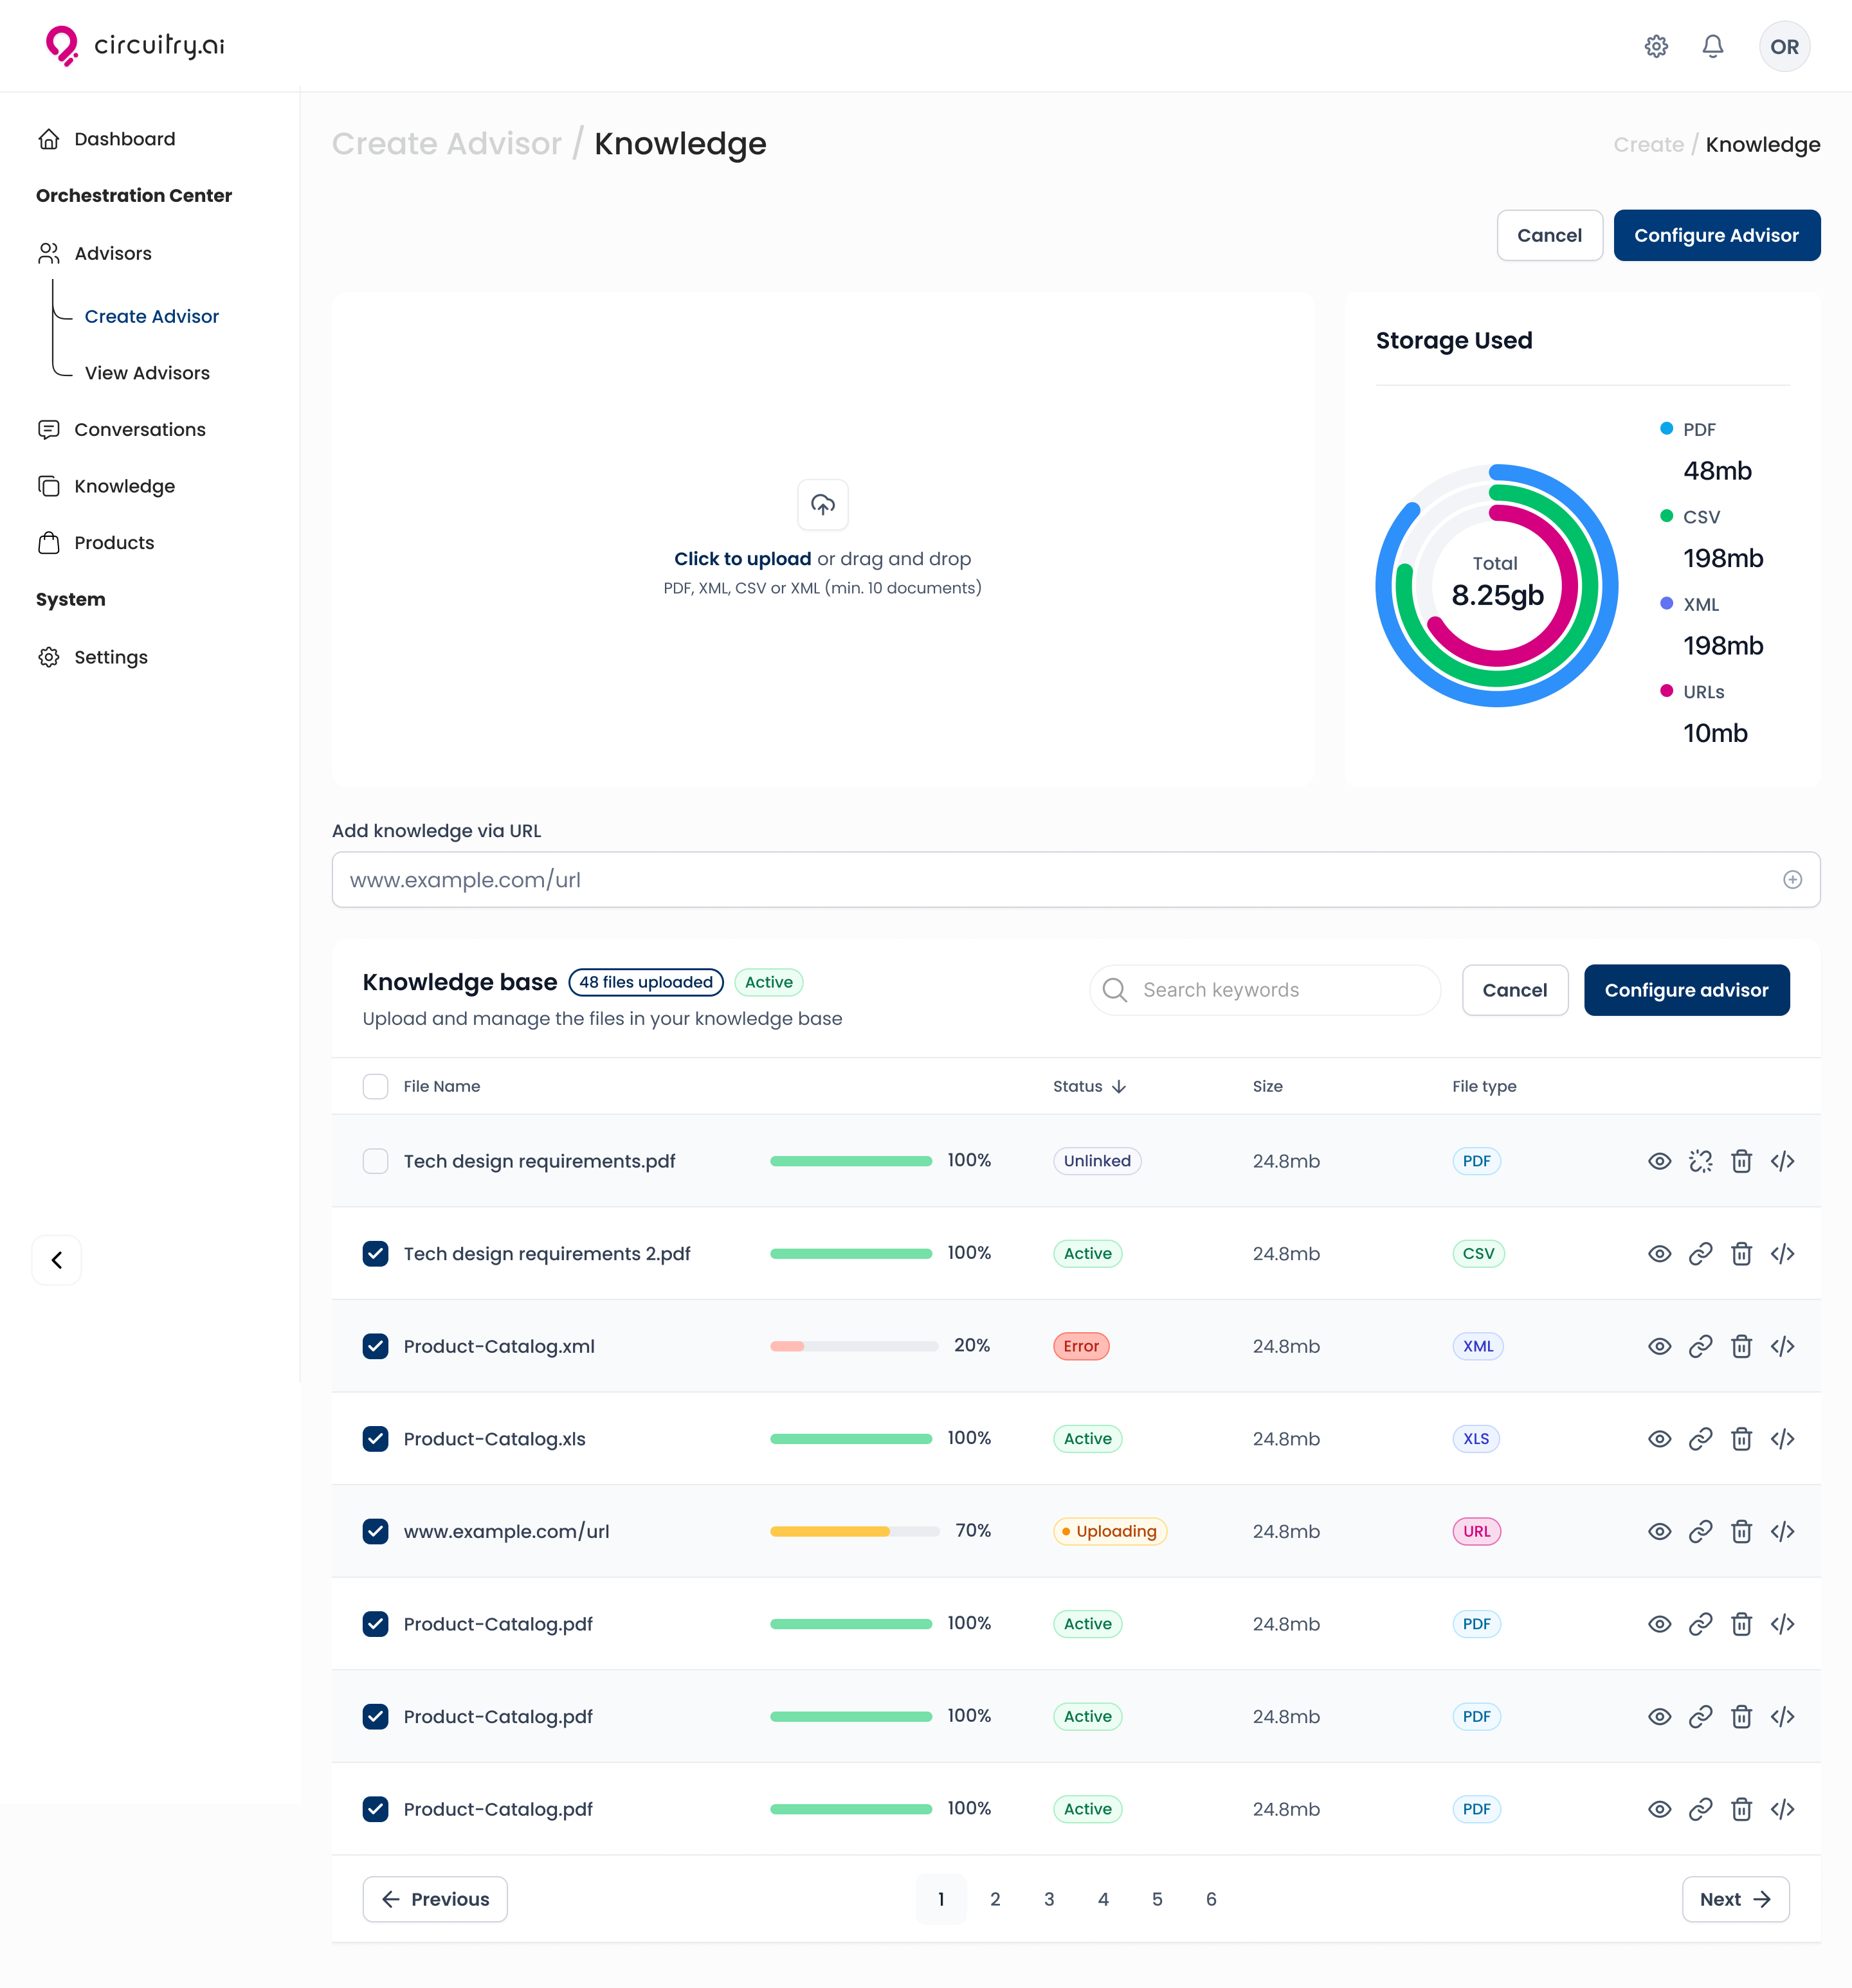Uncheck the Product-Catalog.xml checkbox
Screen dimensions: 1852x1988
pos(375,1346)
